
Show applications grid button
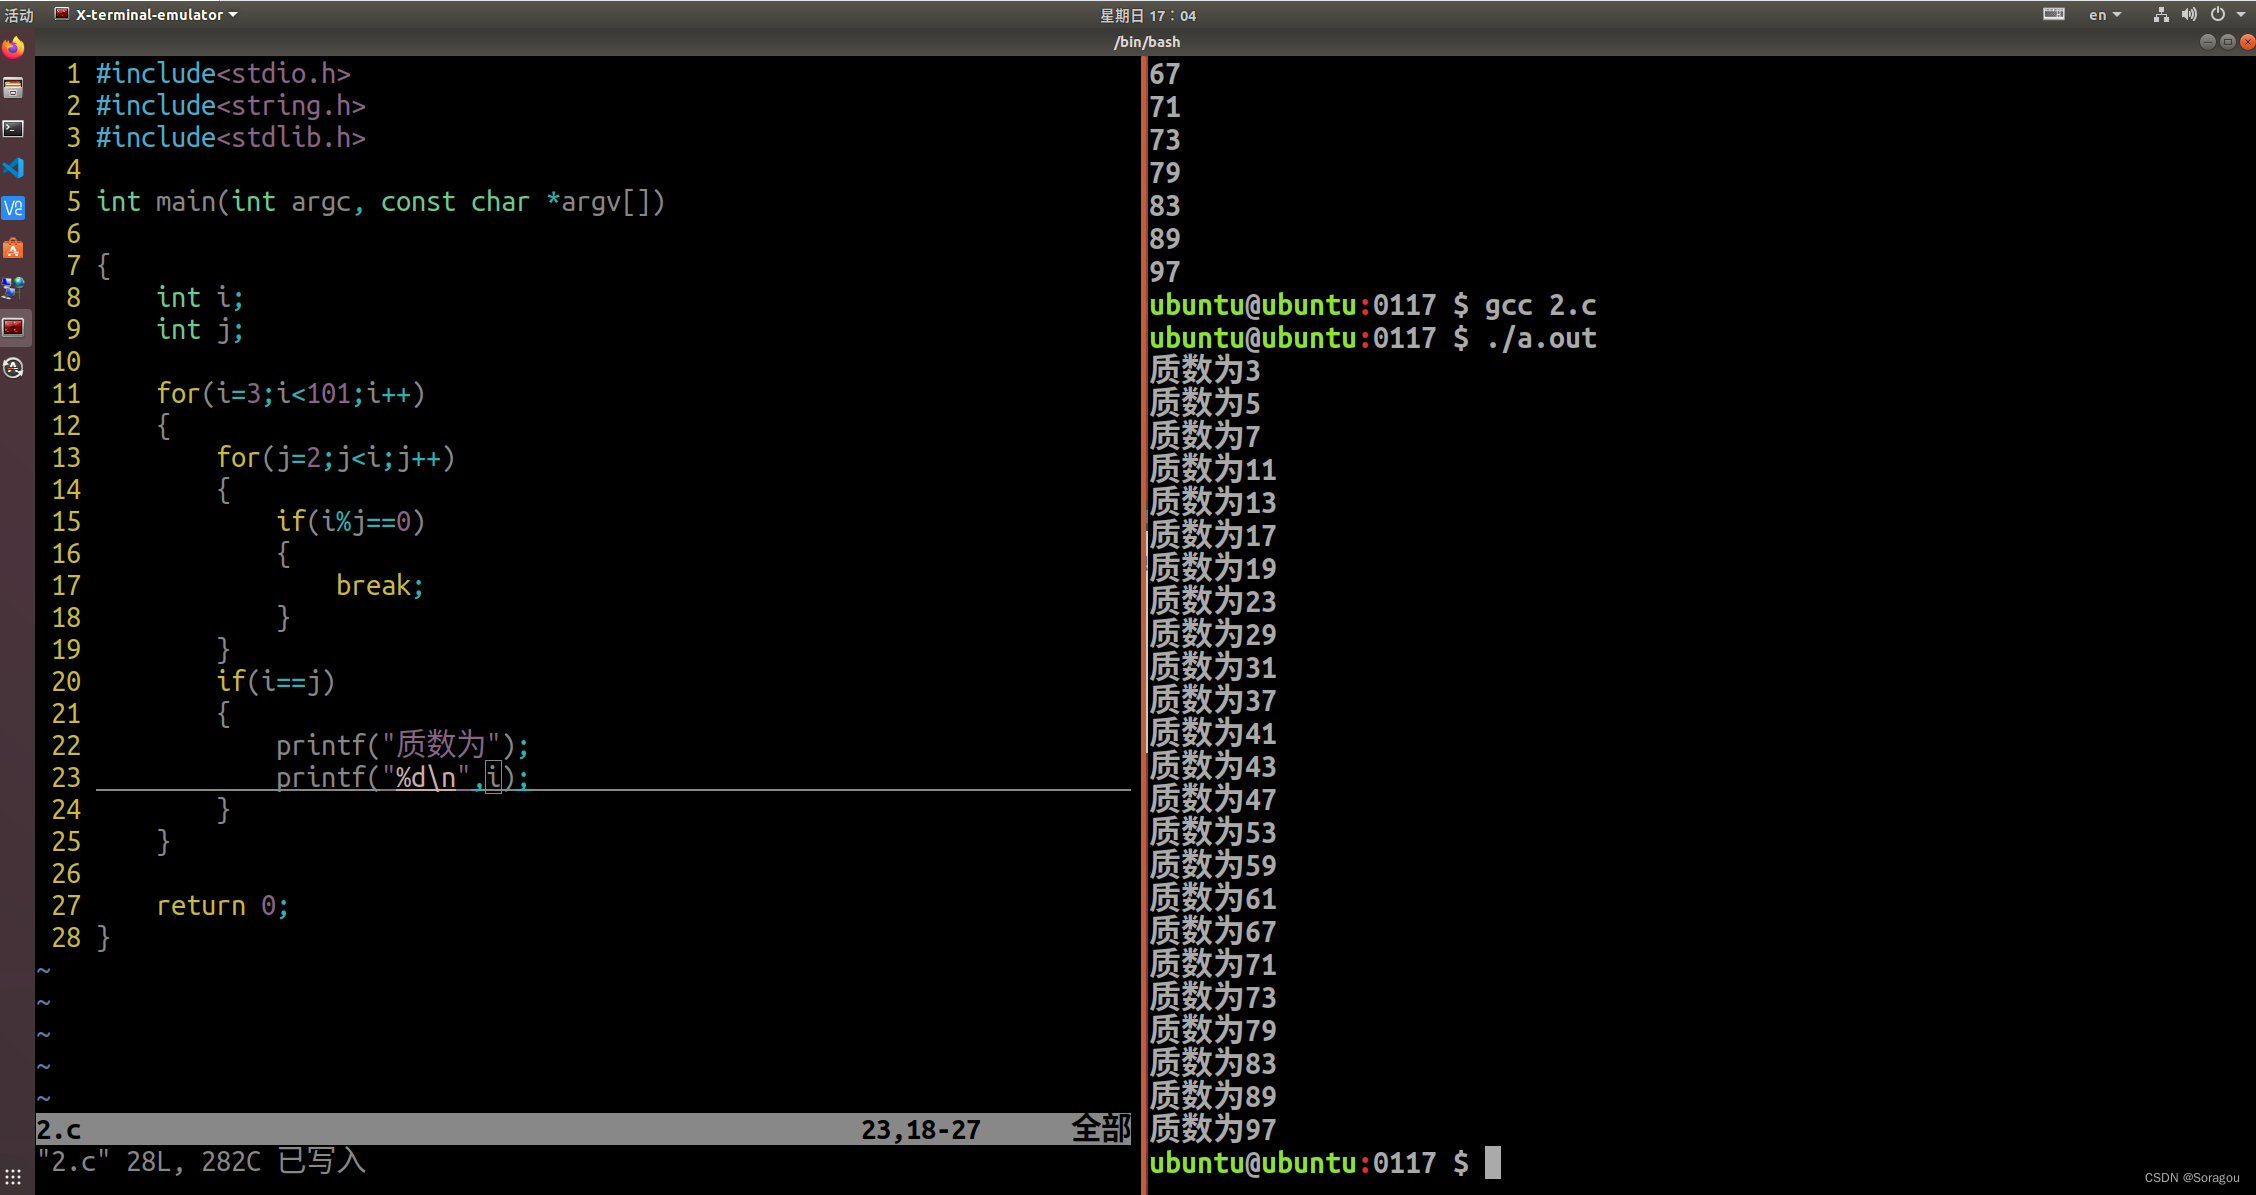click(14, 1176)
